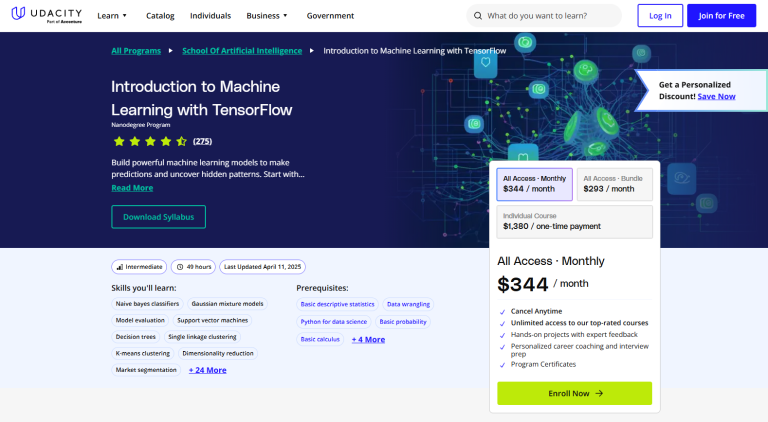
Task: Expand the Learn dropdown menu
Action: click(112, 16)
